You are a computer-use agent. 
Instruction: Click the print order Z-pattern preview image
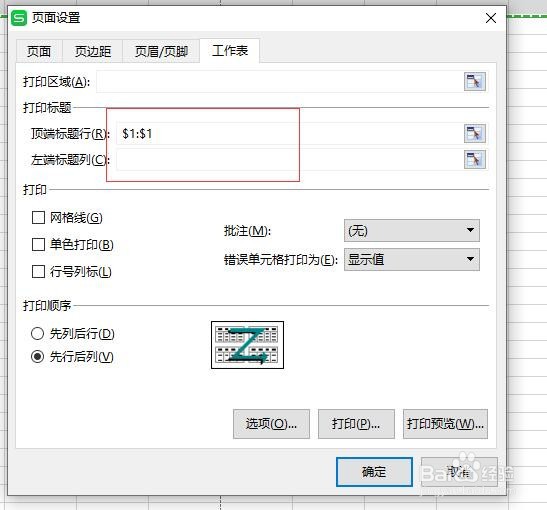click(x=247, y=345)
